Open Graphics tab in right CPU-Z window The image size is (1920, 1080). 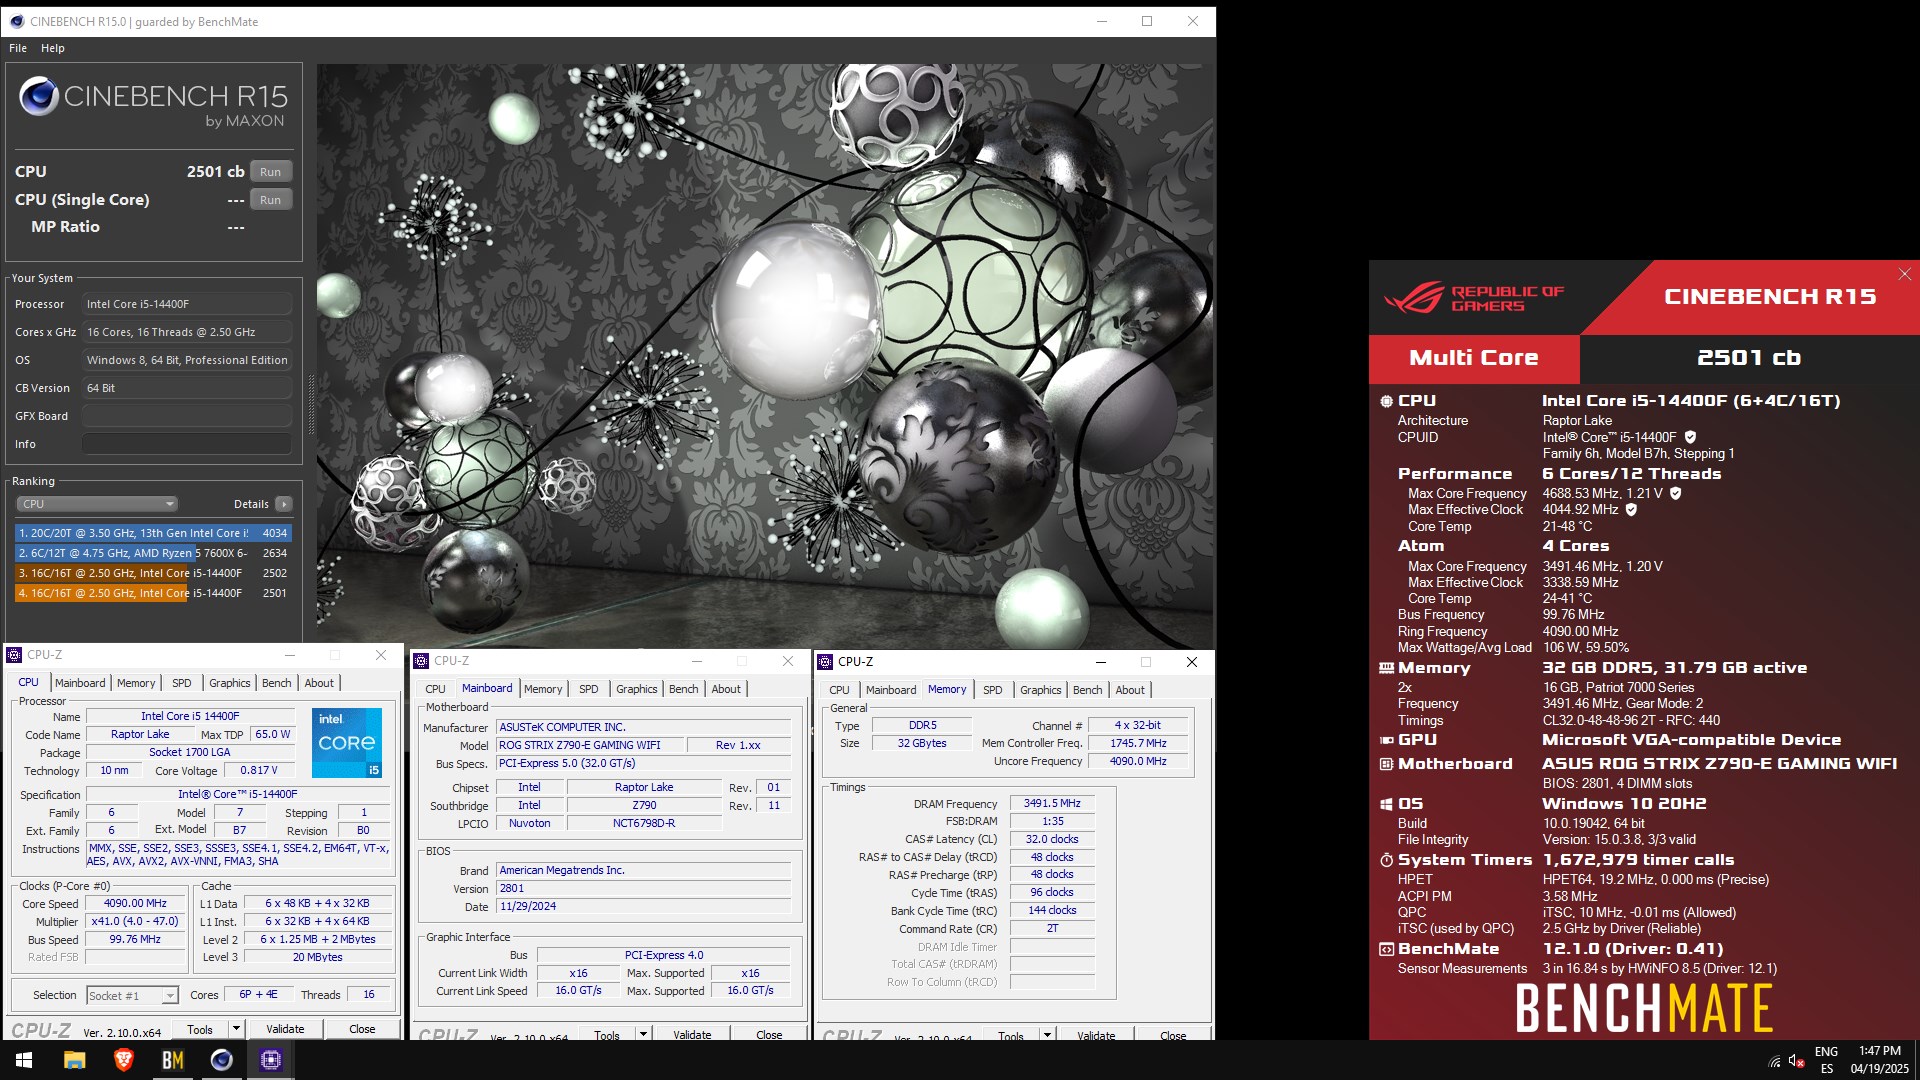point(1041,690)
